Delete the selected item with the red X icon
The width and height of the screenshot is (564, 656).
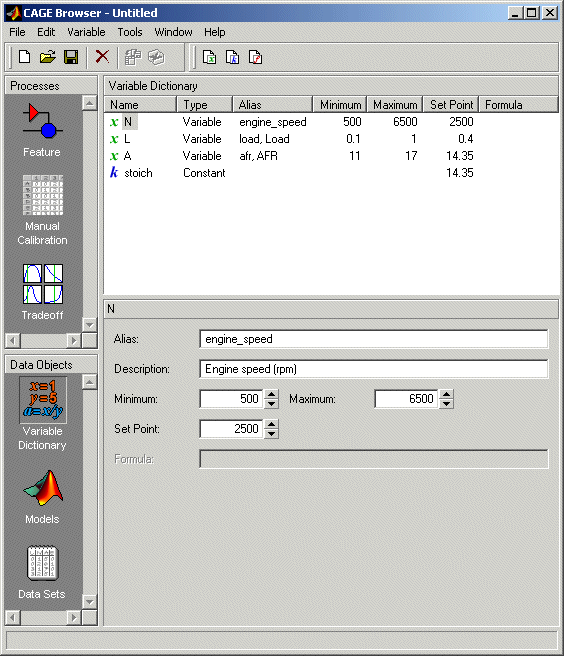pos(102,56)
